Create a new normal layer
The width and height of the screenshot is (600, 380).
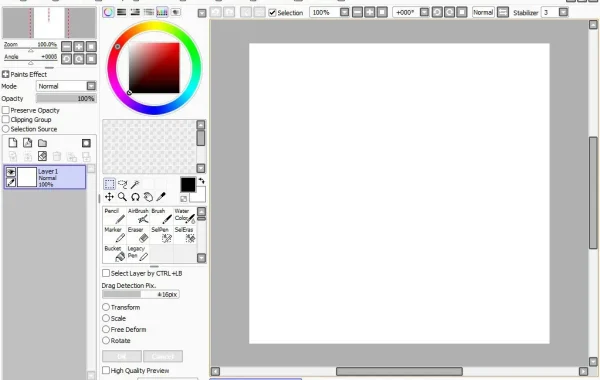tap(13, 143)
